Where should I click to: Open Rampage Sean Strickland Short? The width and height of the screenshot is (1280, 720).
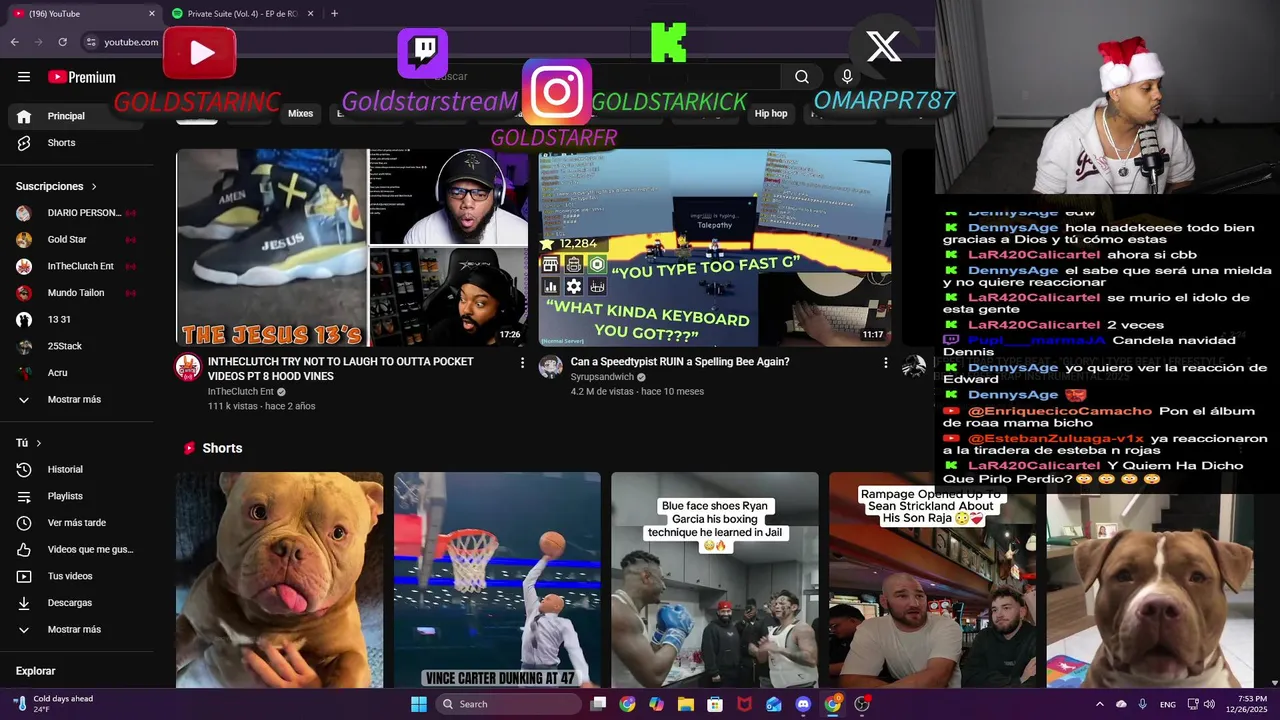[x=932, y=580]
